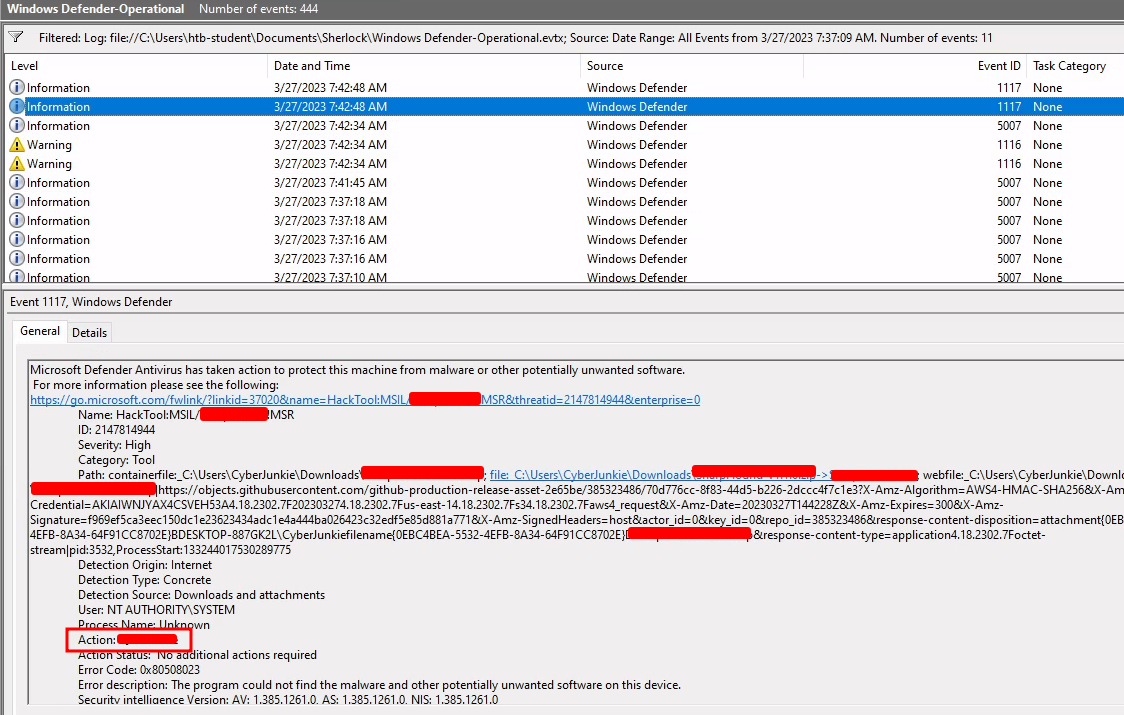Switch to the Details tab
This screenshot has width=1124, height=715.
point(89,333)
